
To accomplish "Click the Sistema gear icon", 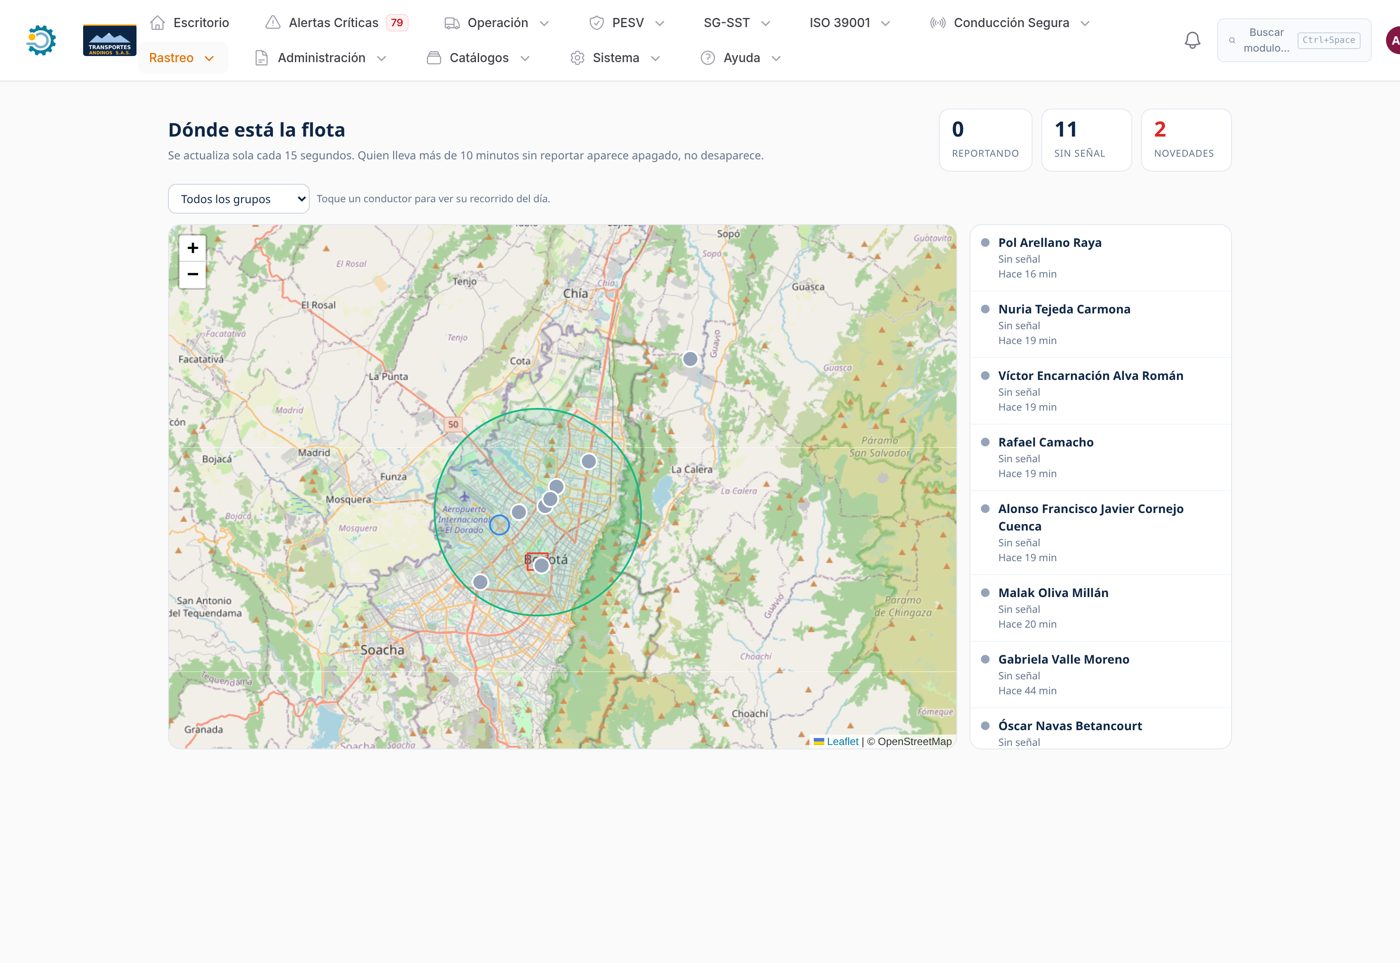I will point(577,58).
